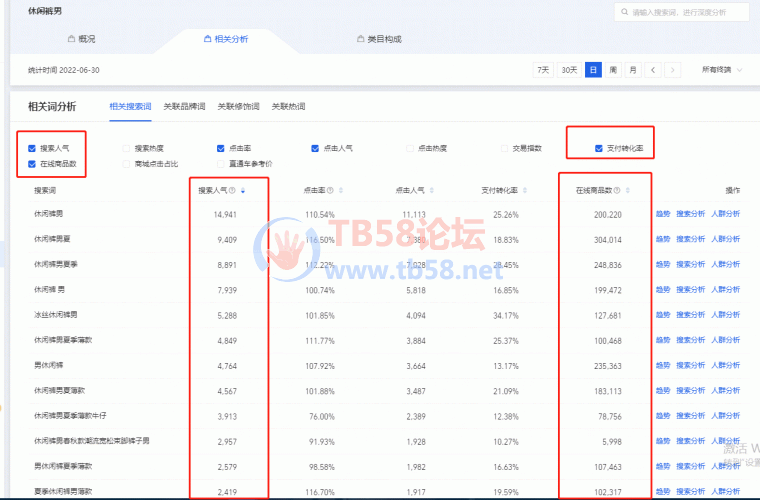Choose the 日 time range button
The image size is (760, 500).
[x=593, y=70]
